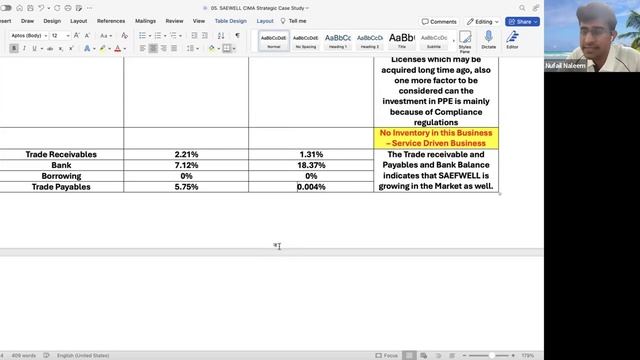Open the Draw ribbon tab
Viewport: 640px width, 360px height.
coord(27,21)
